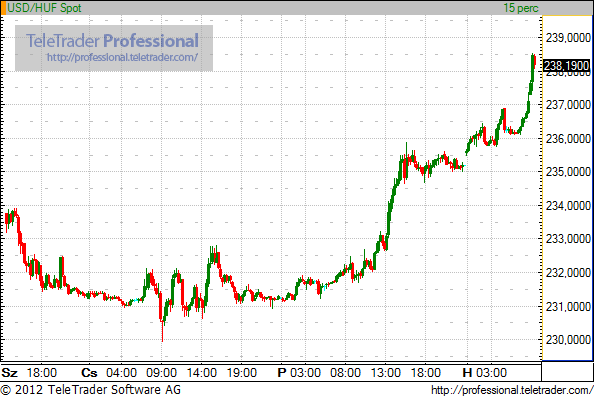
Task: Select the 15 perc interval label
Action: click(x=521, y=8)
